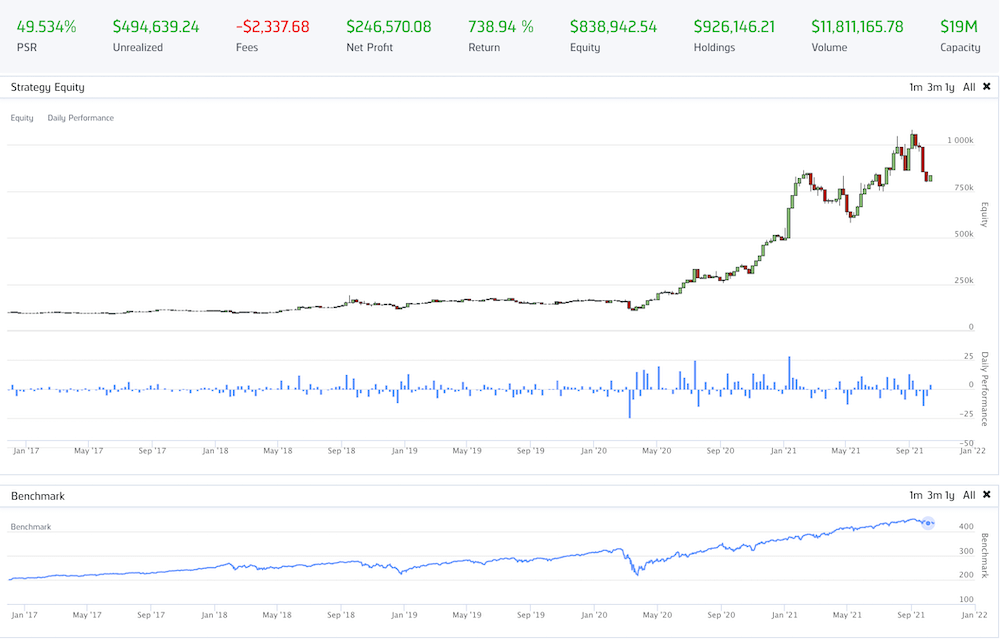Click the PSR 49.534% statistic
Screen dimensions: 1000x639
[x=46, y=27]
